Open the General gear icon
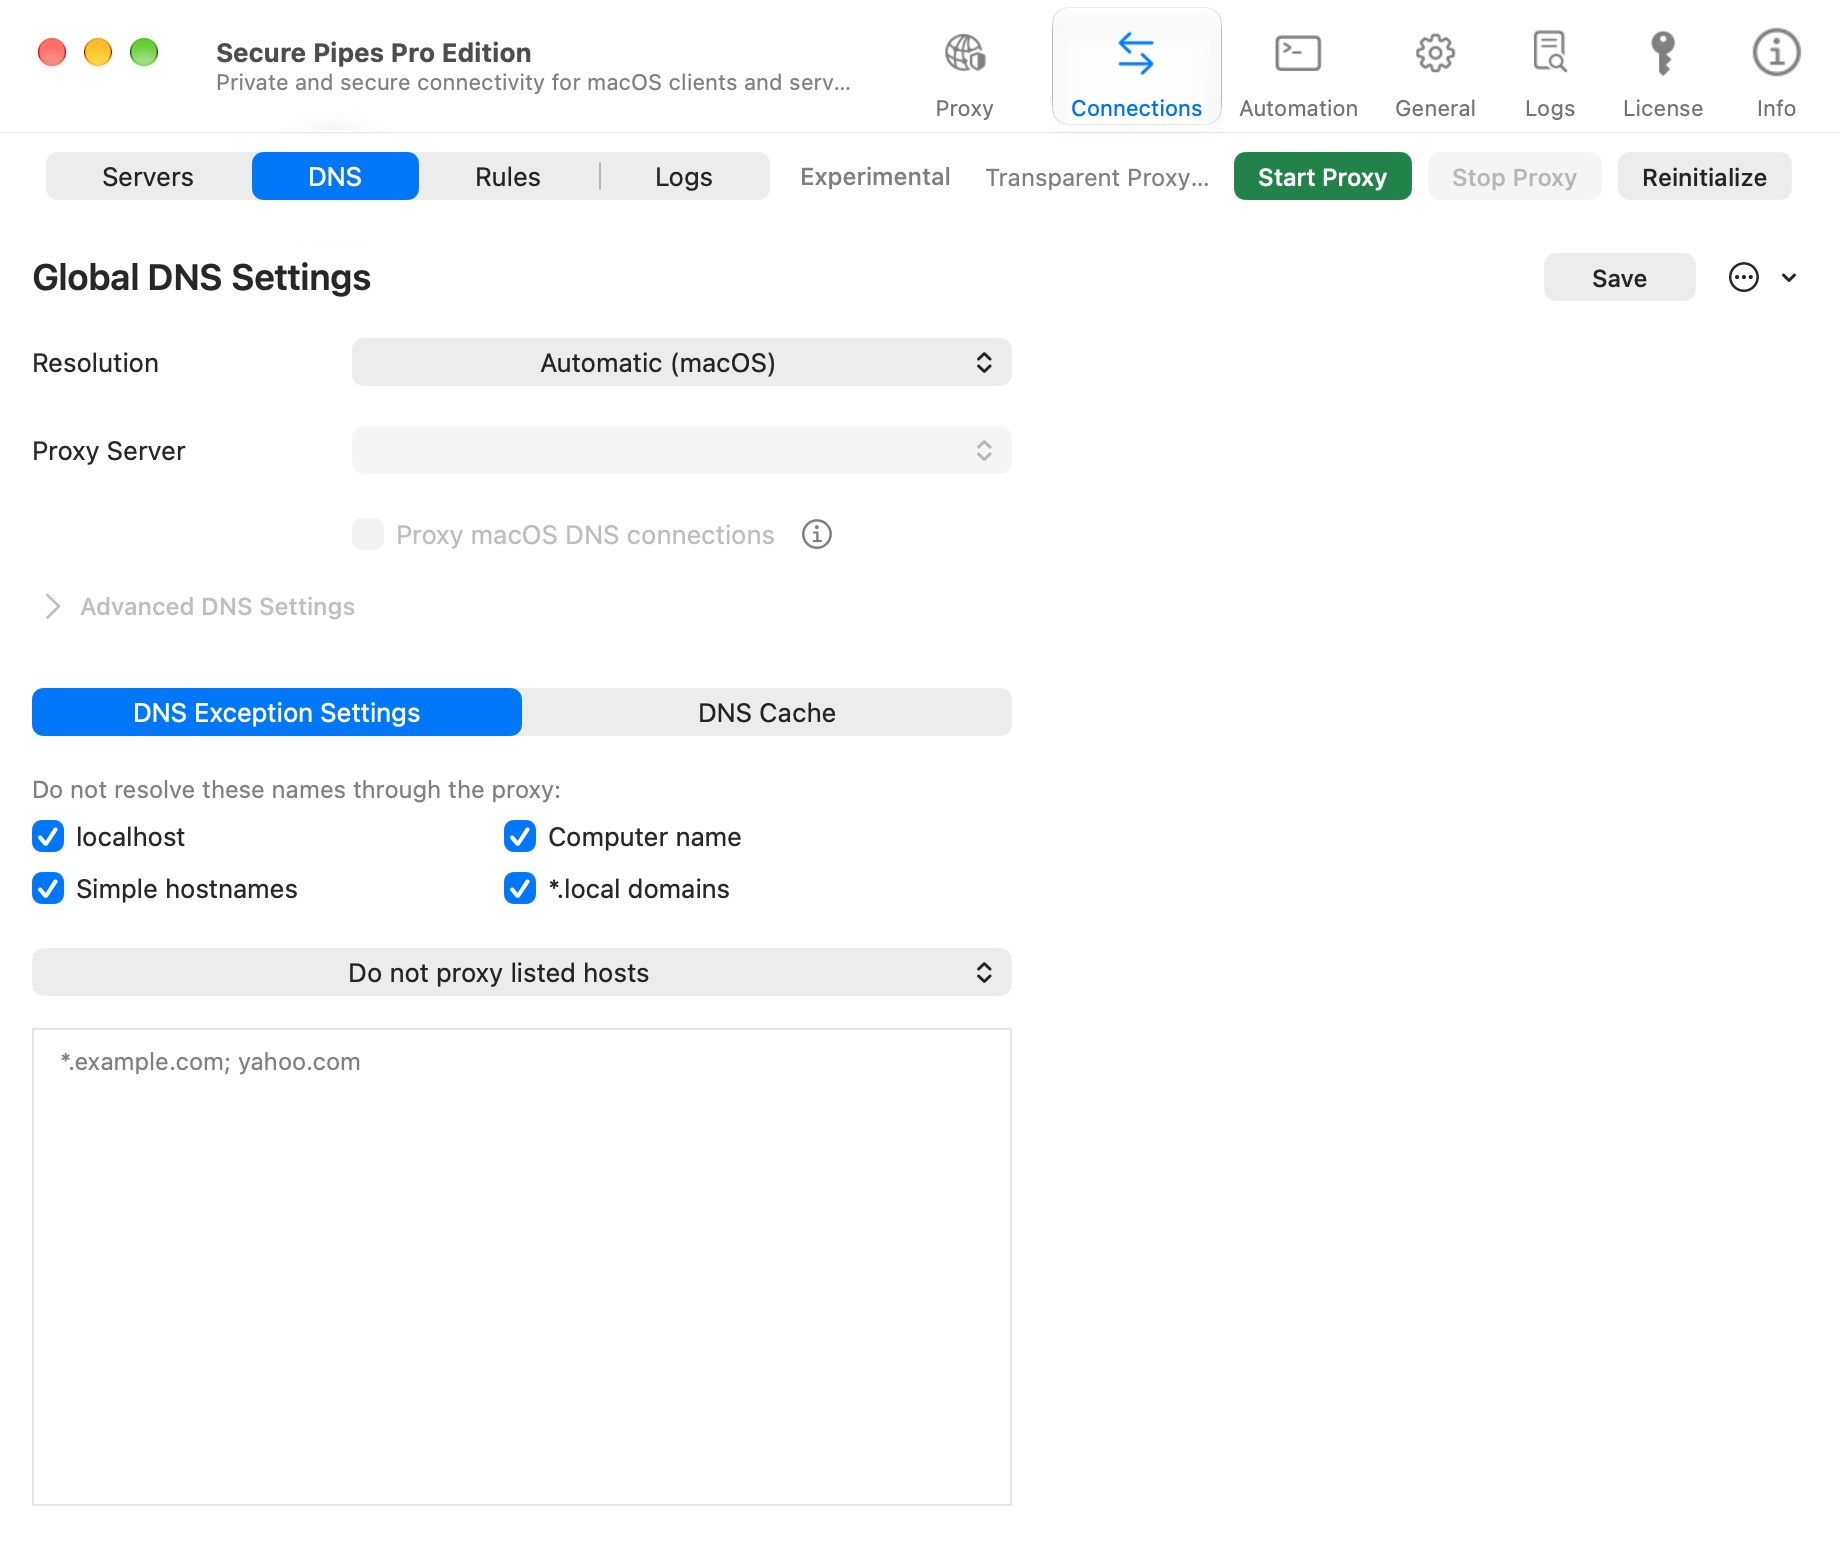 [x=1435, y=53]
